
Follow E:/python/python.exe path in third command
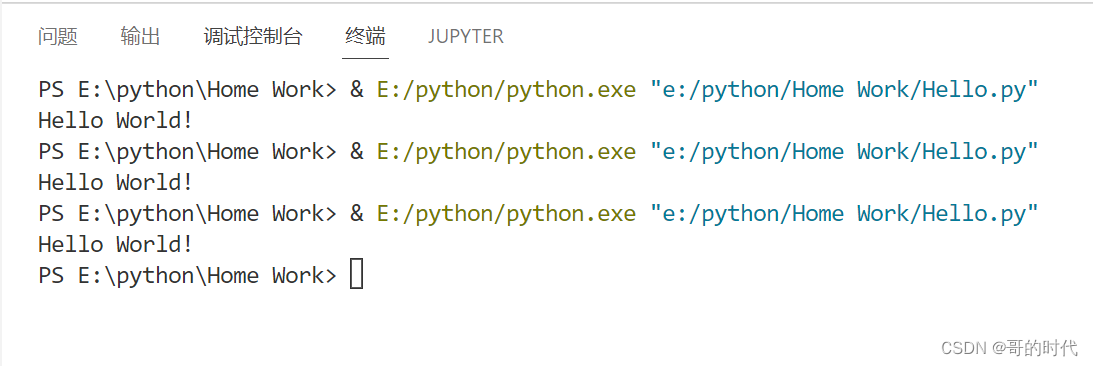[506, 213]
